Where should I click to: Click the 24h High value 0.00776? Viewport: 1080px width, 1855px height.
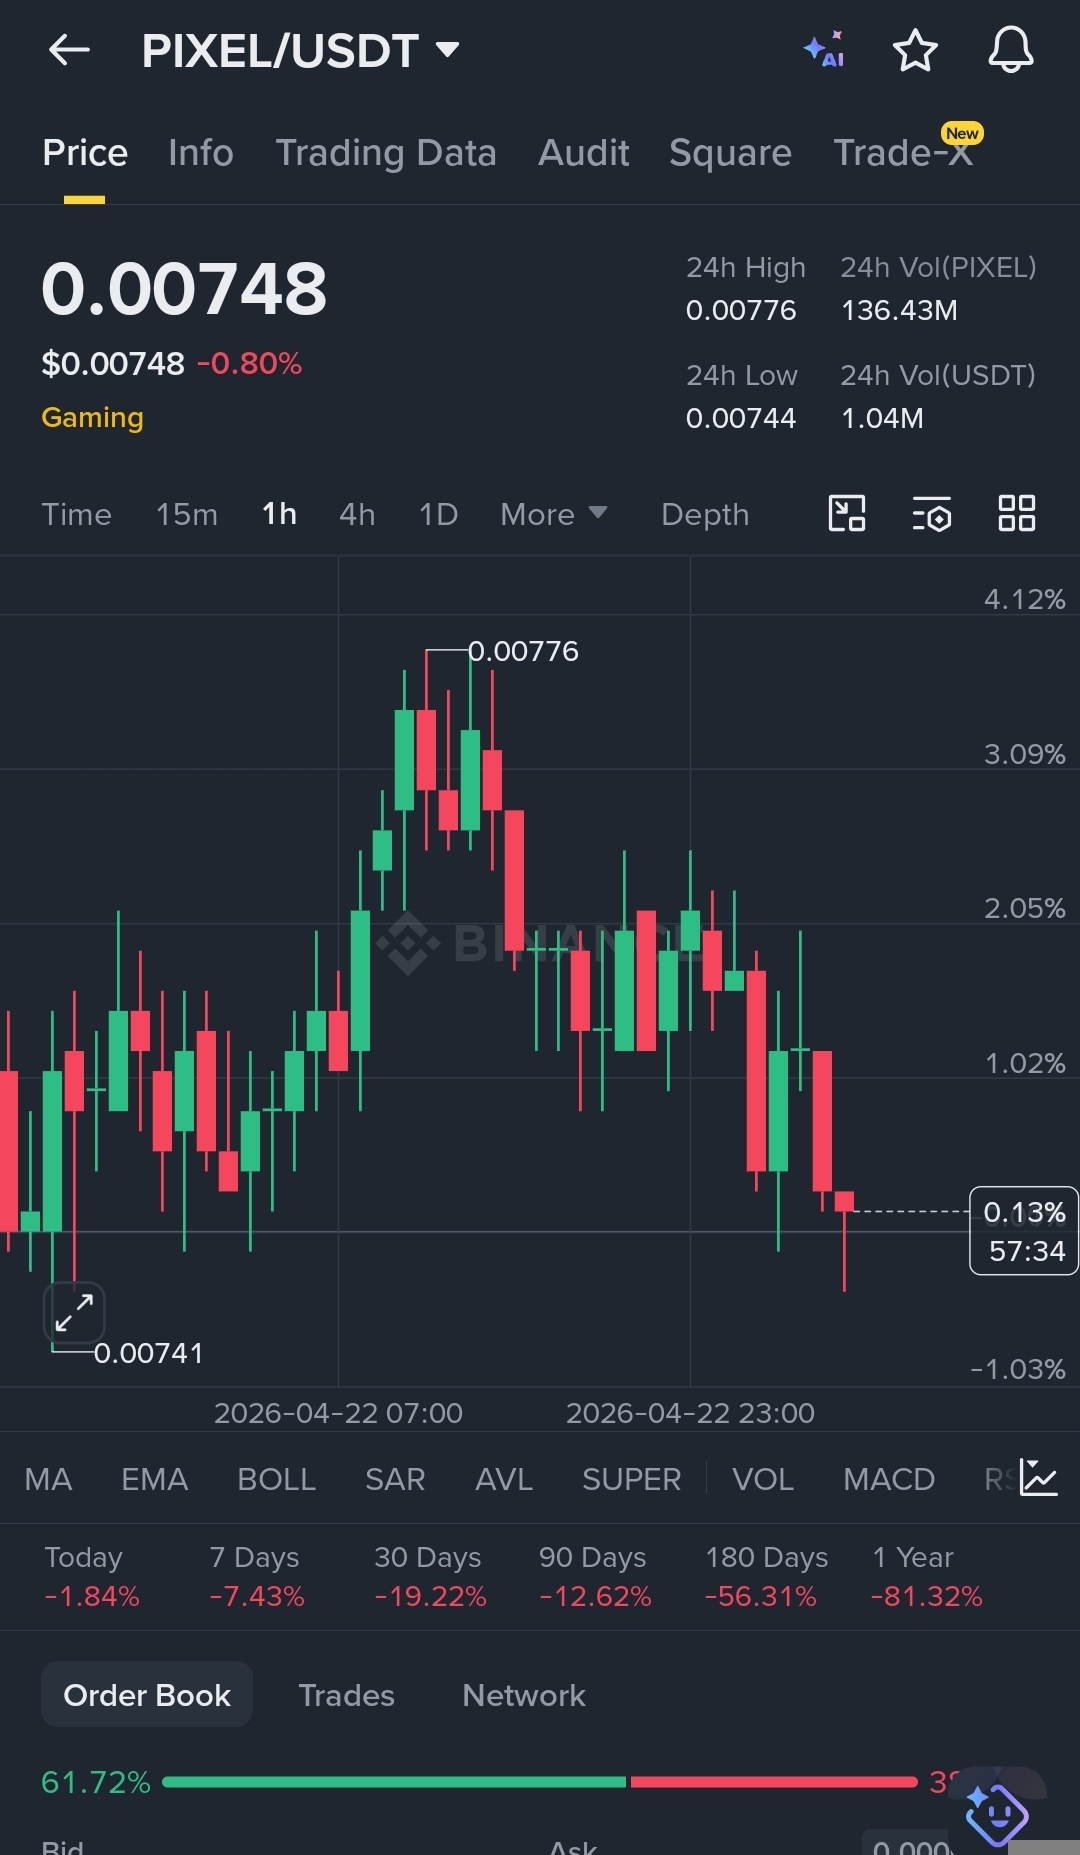tap(741, 310)
